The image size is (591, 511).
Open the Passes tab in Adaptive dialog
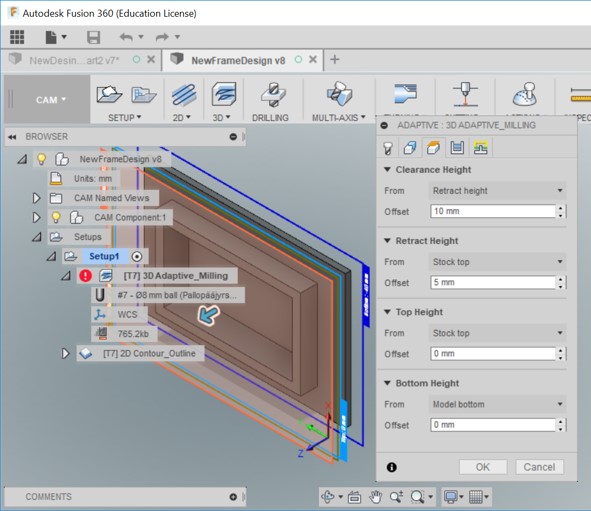pyautogui.click(x=457, y=148)
